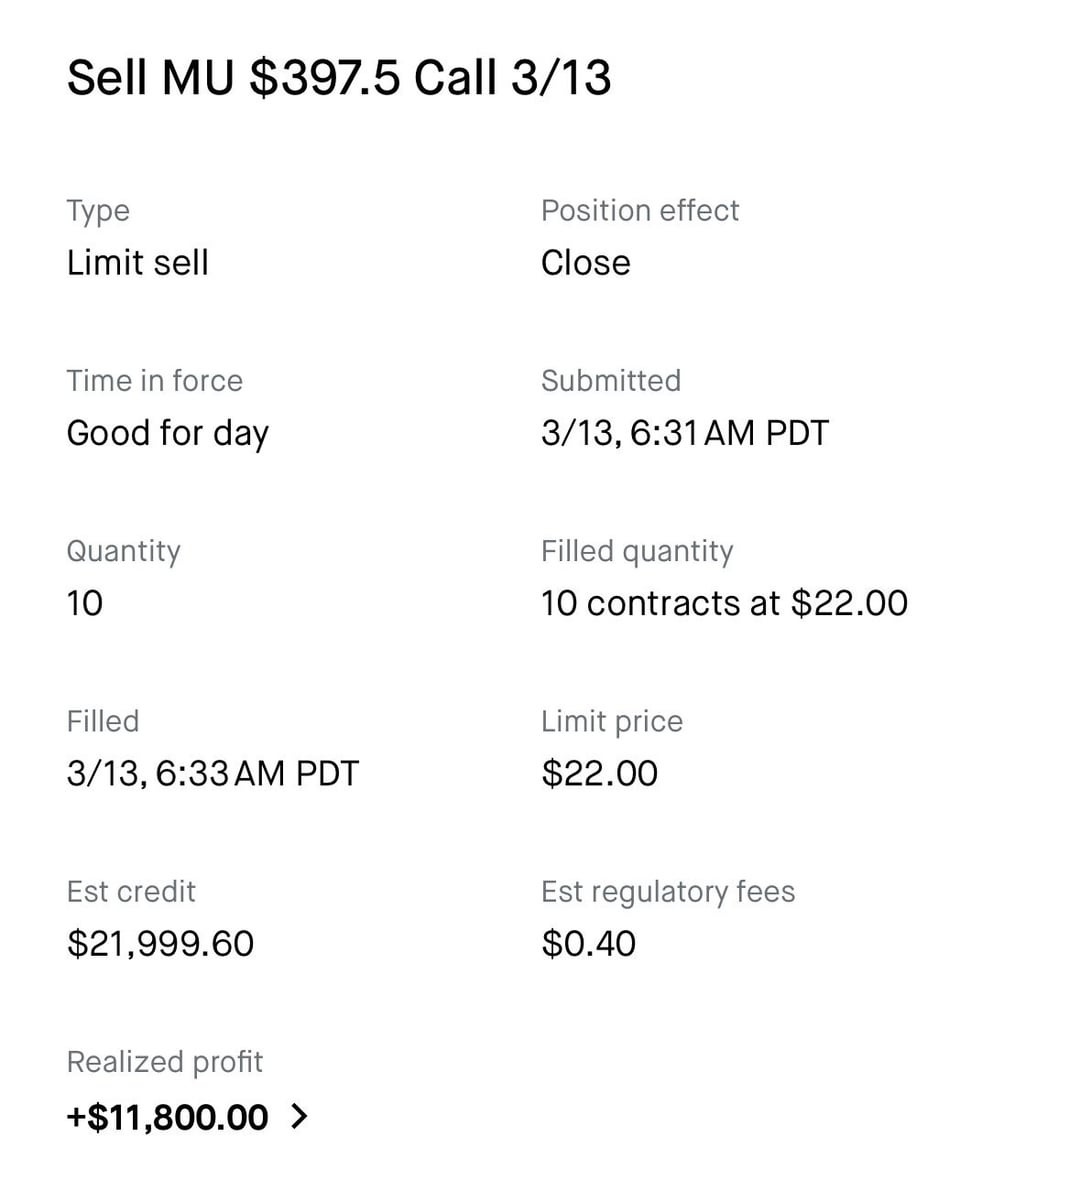
Task: Click the Est credit label
Action: (130, 891)
